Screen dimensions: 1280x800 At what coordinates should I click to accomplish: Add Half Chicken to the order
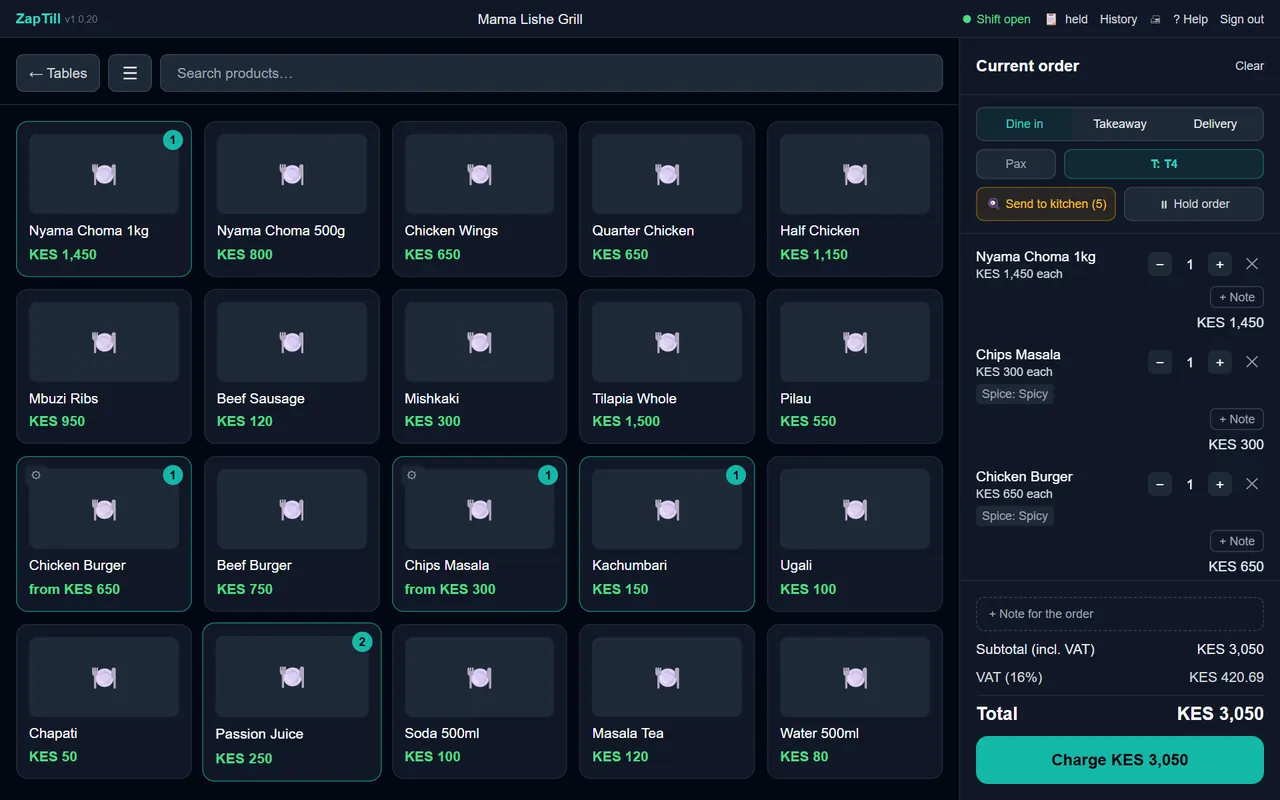tap(855, 199)
